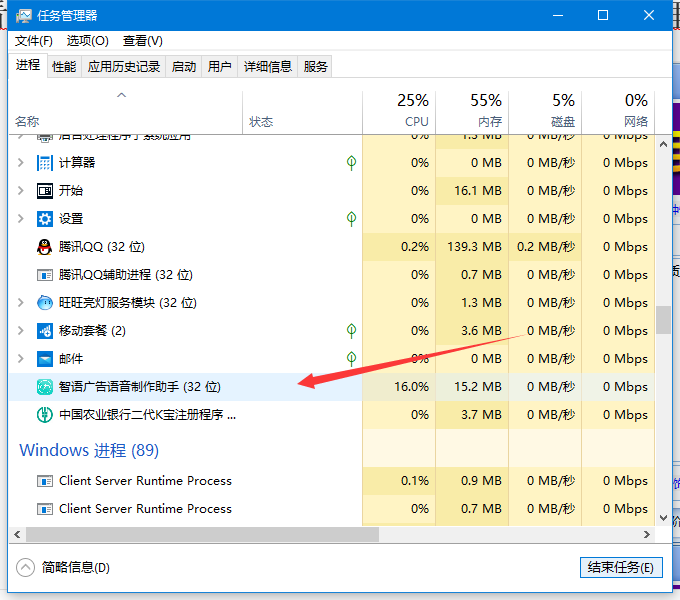
Task: Select the 腾讯QQ (32 位) process name
Action: point(102,247)
